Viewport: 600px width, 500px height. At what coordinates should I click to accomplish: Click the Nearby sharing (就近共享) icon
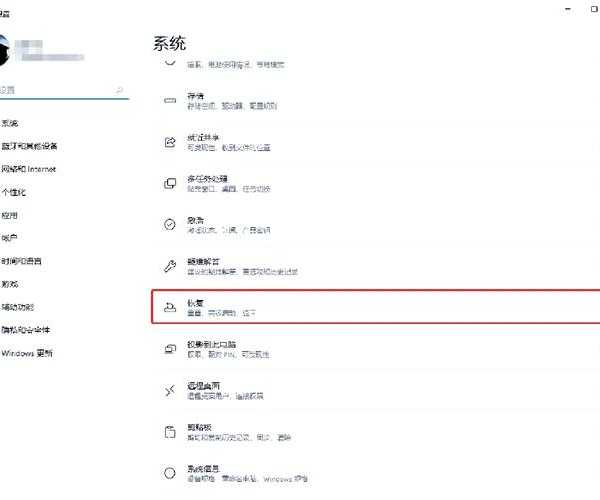click(169, 142)
